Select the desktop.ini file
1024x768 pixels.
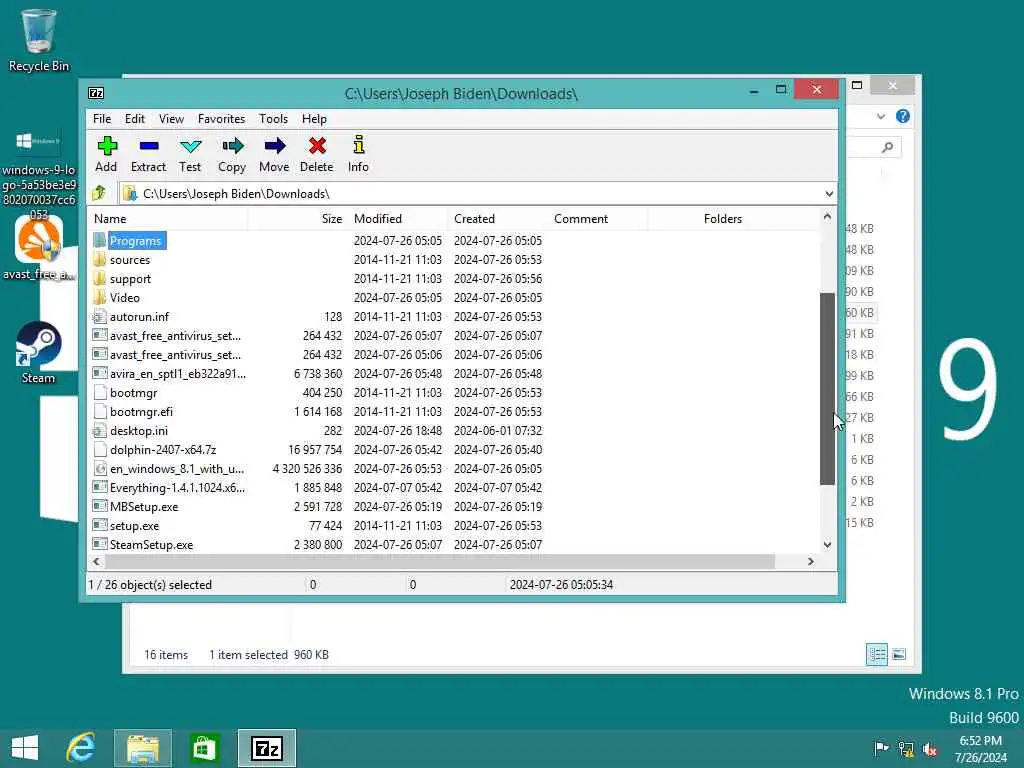(138, 431)
